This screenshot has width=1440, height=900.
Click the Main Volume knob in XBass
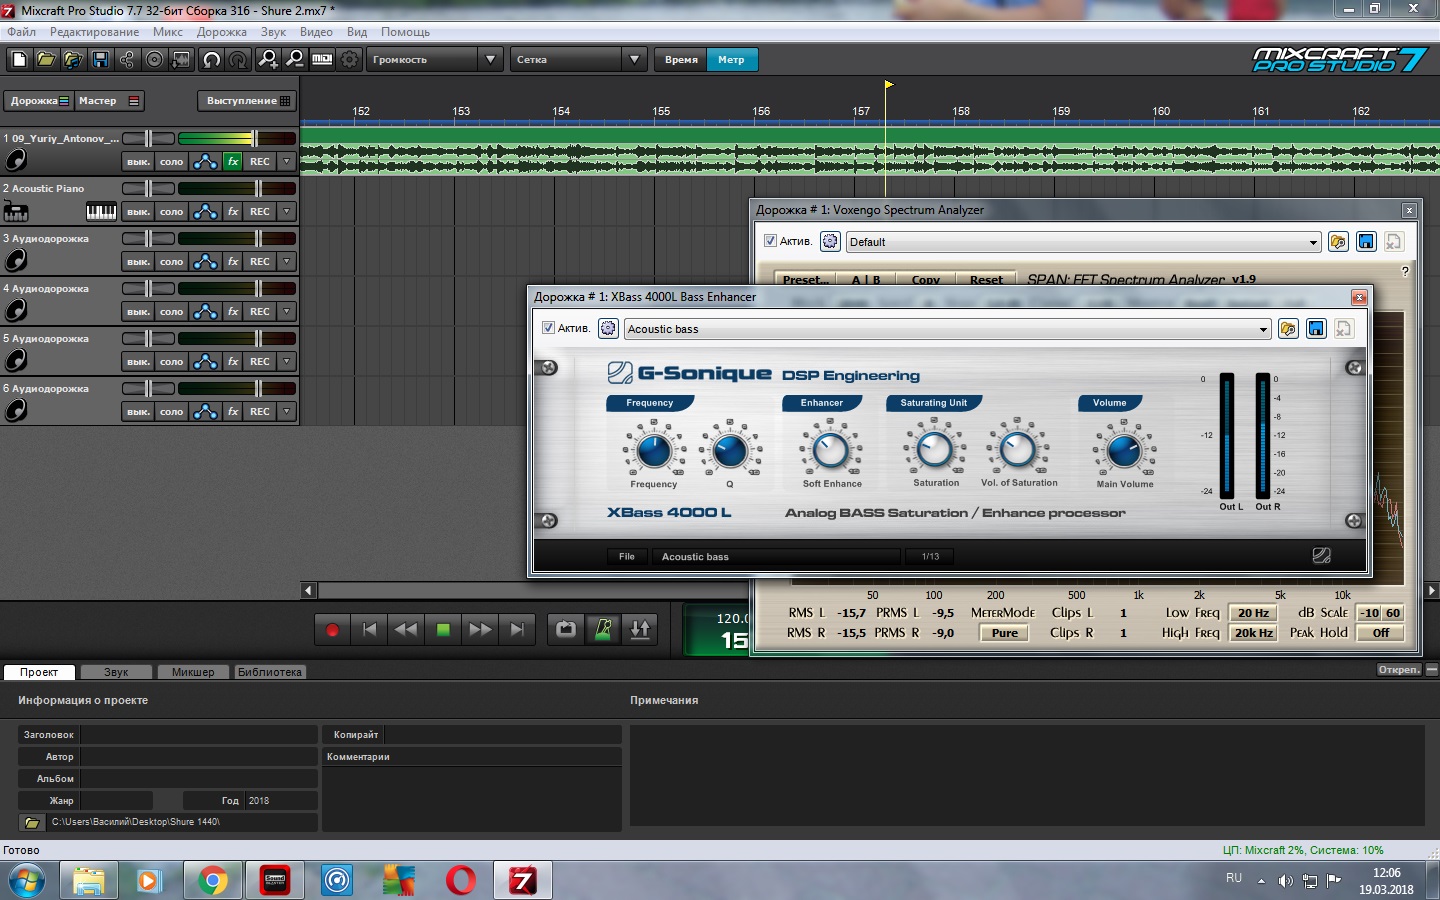tap(1124, 451)
